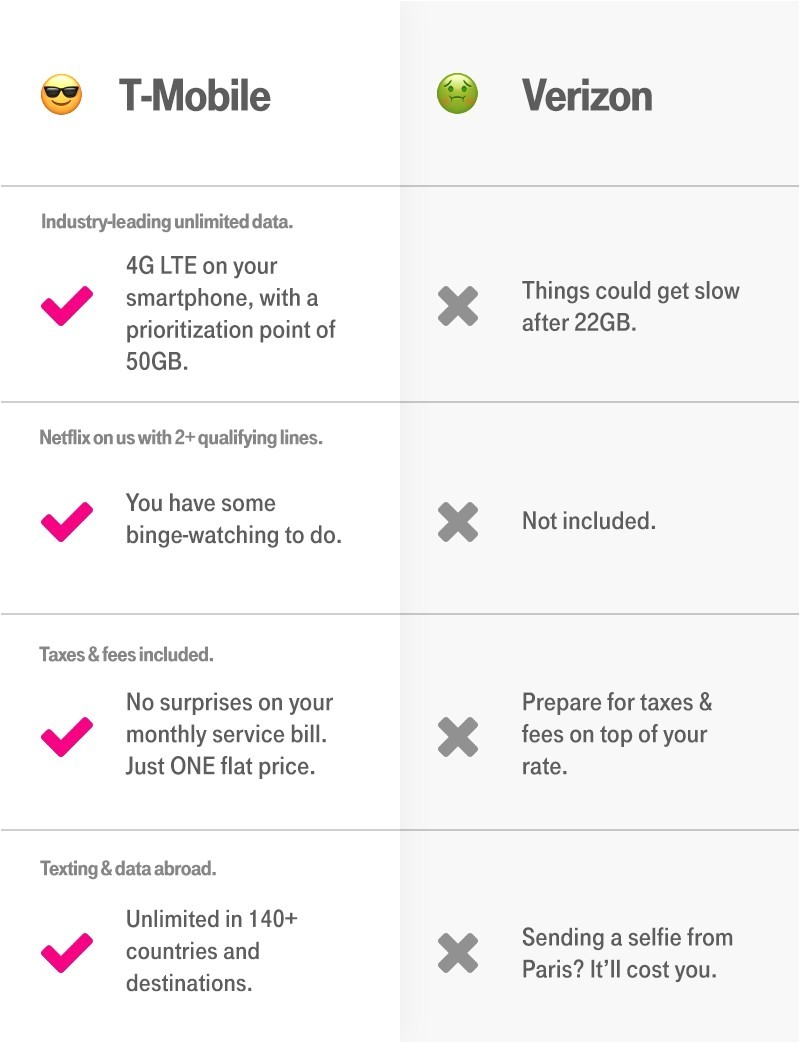
Task: Click the pink checkmark beside ONE flat price
Action: [67, 737]
